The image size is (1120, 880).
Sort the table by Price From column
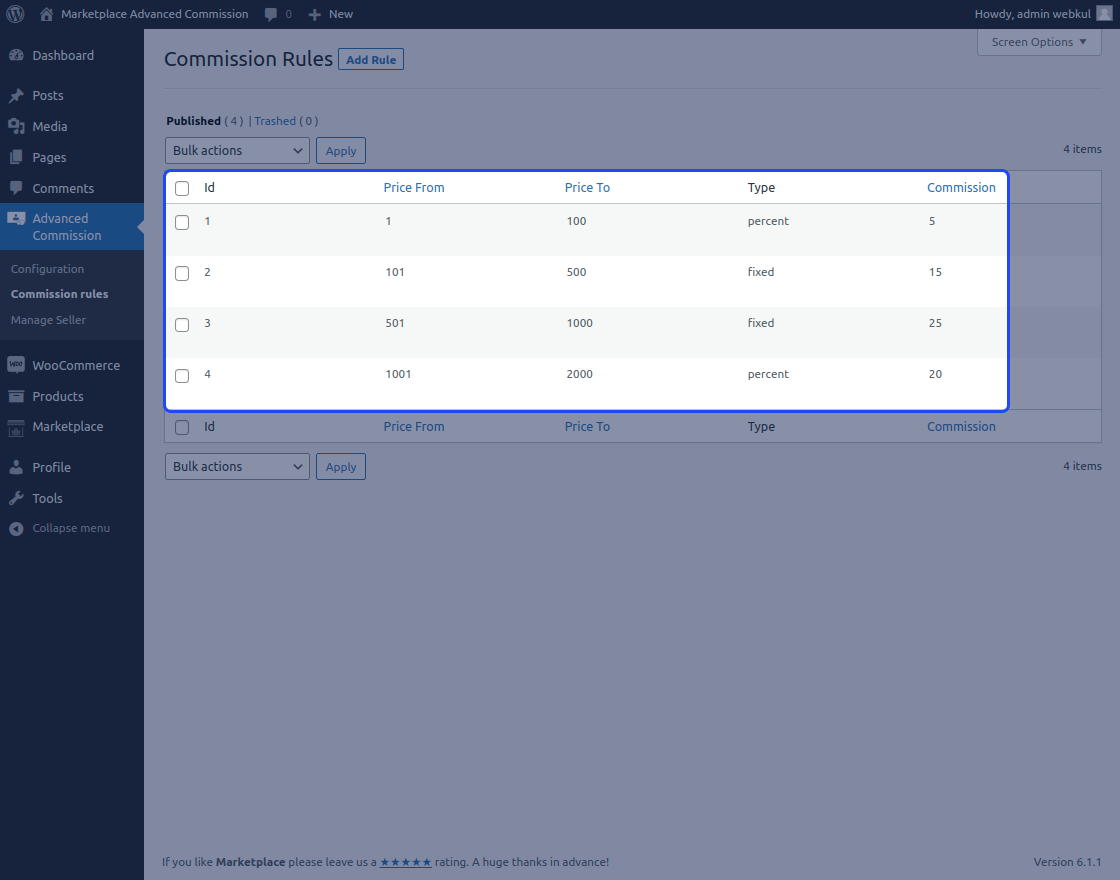(413, 187)
